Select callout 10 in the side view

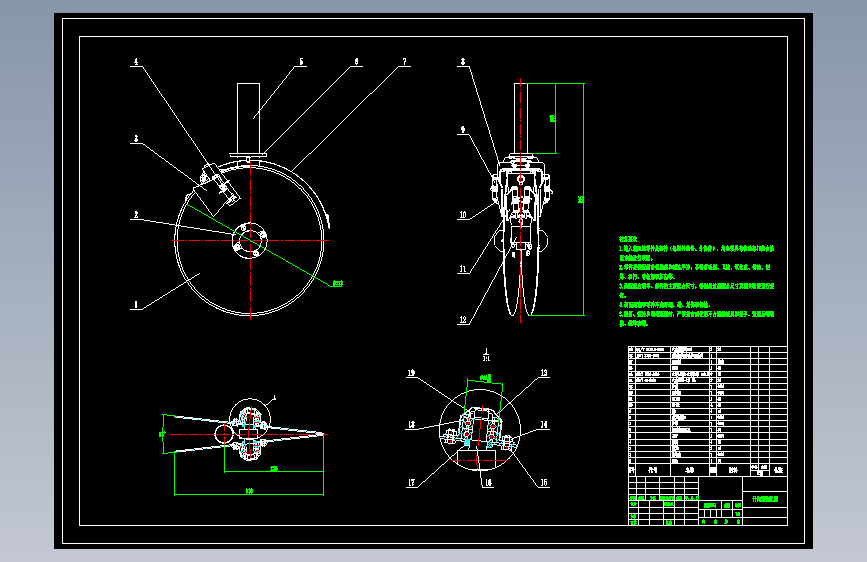(463, 215)
